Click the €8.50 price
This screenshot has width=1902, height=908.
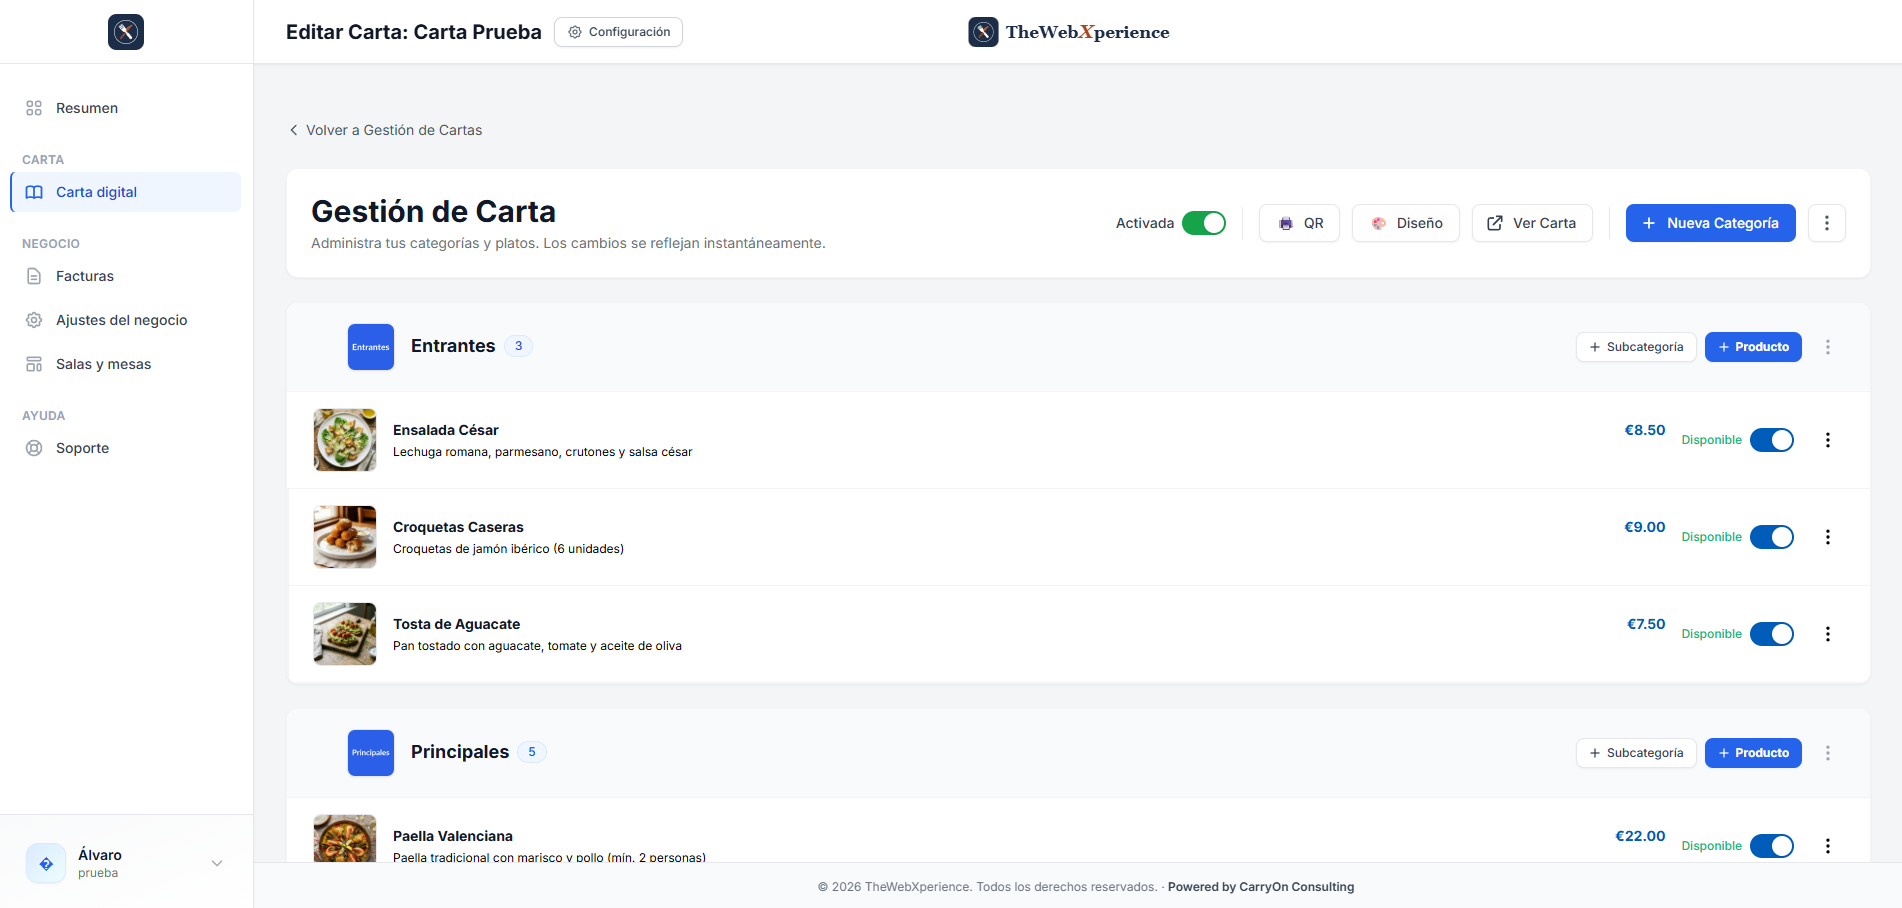pos(1645,430)
